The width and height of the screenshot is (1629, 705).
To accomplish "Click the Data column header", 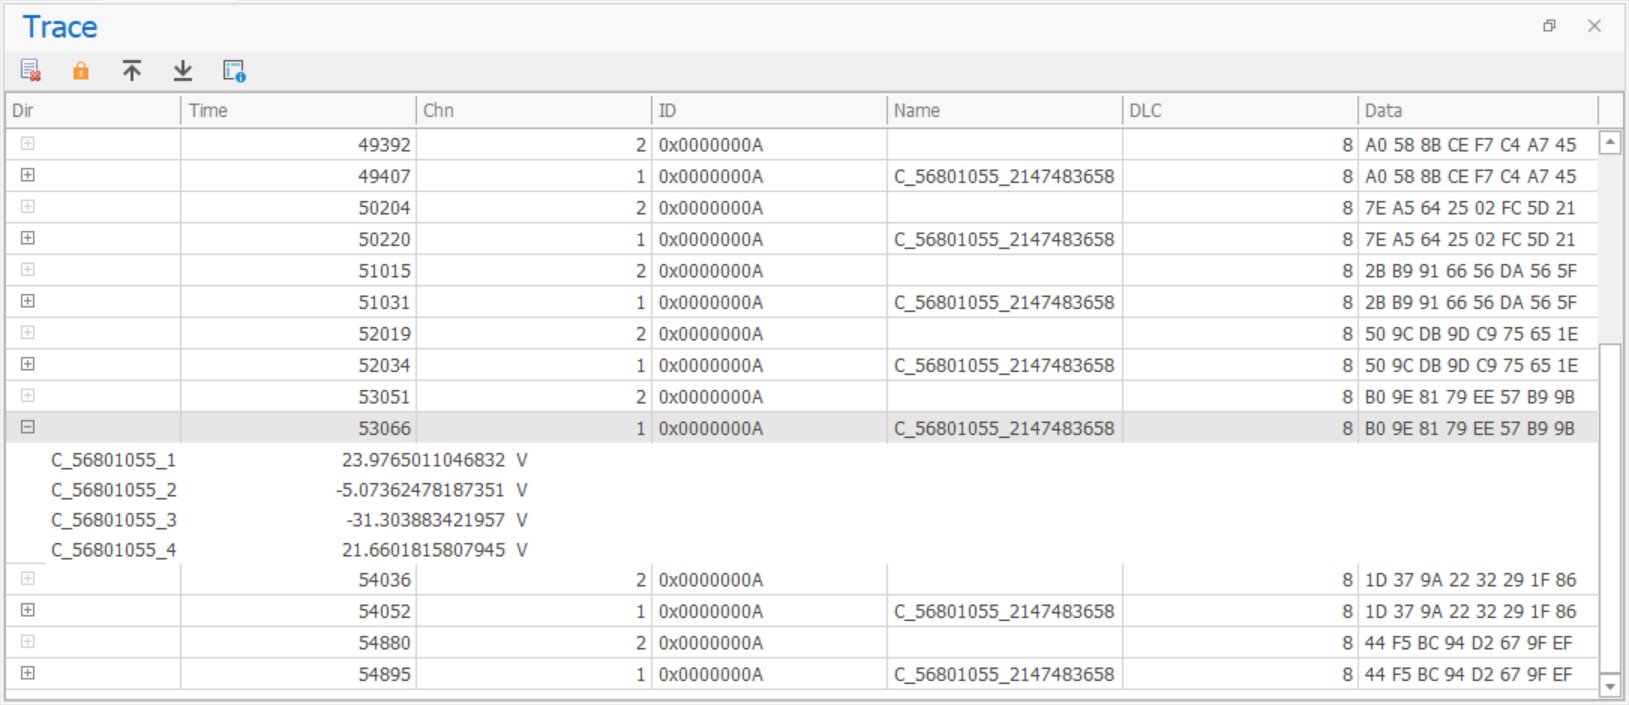I will click(x=1476, y=110).
